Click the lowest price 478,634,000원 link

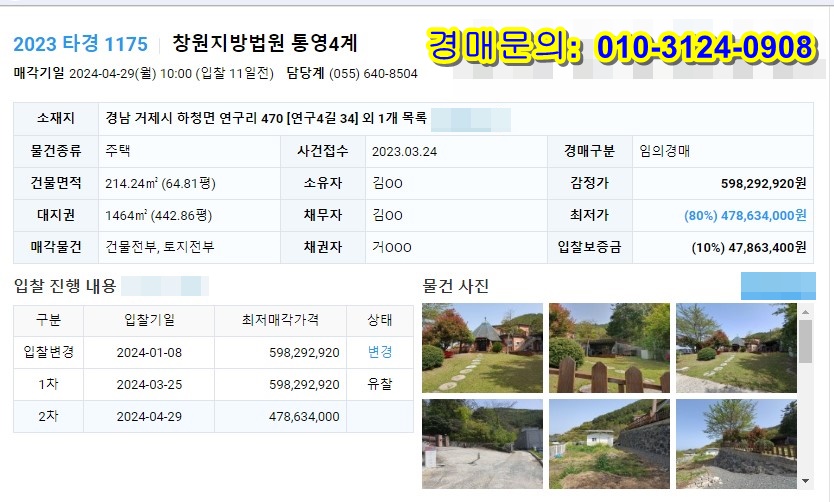tap(745, 215)
